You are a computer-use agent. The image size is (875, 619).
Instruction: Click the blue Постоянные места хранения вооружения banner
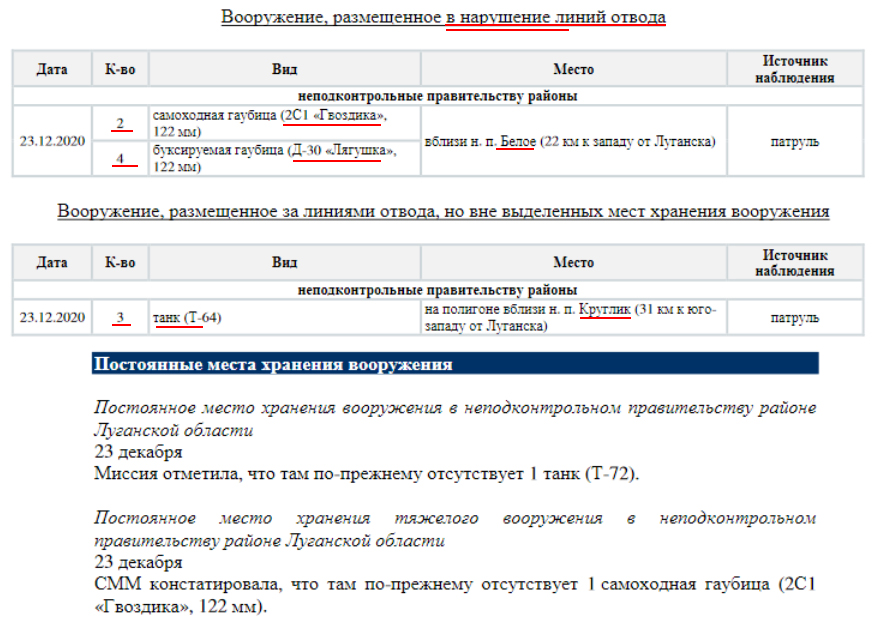pos(455,363)
